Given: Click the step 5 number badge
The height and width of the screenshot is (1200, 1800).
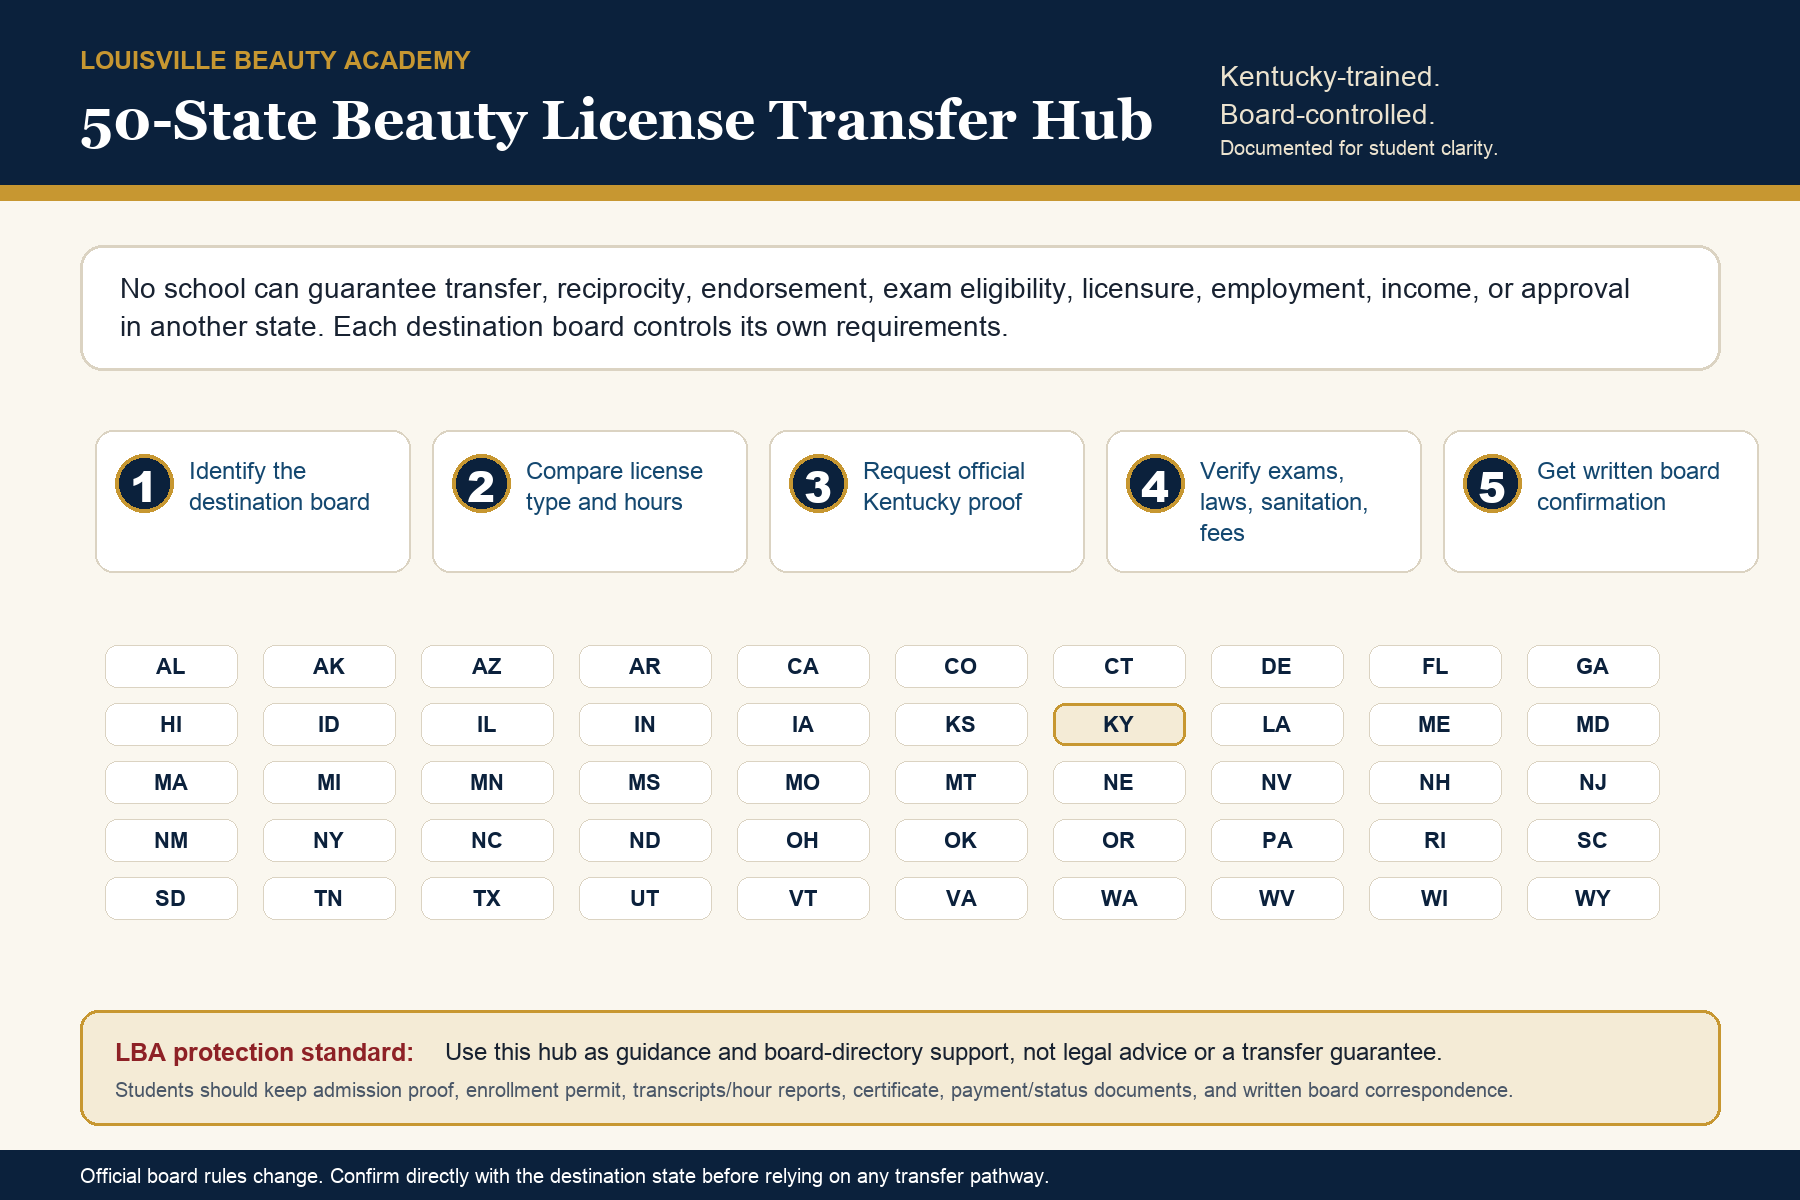Looking at the screenshot, I should click(1492, 484).
